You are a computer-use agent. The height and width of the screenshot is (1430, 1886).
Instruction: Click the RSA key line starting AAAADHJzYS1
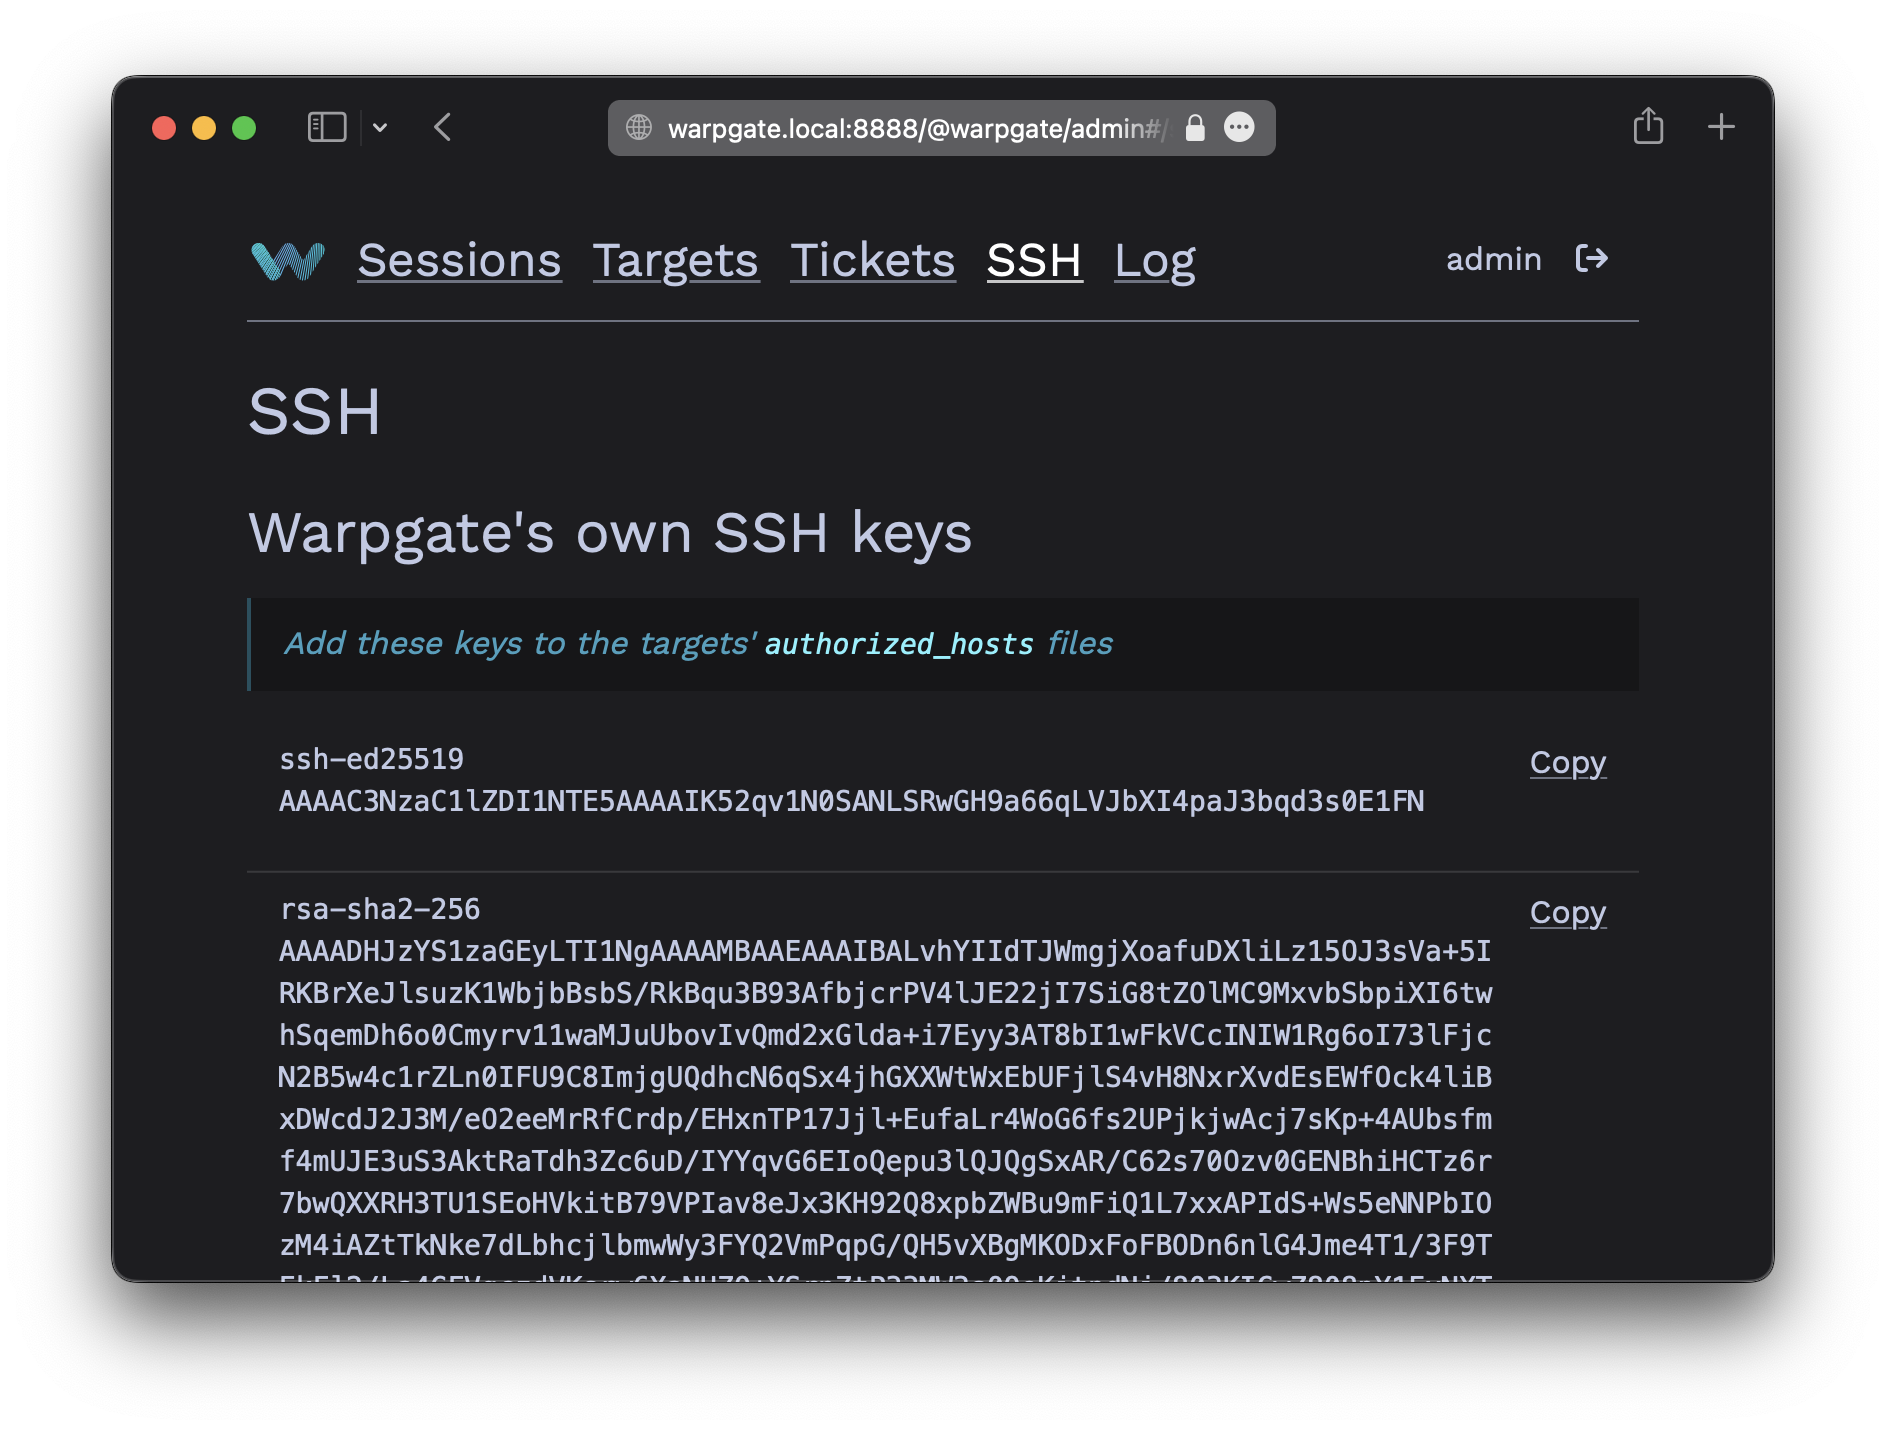click(x=885, y=951)
